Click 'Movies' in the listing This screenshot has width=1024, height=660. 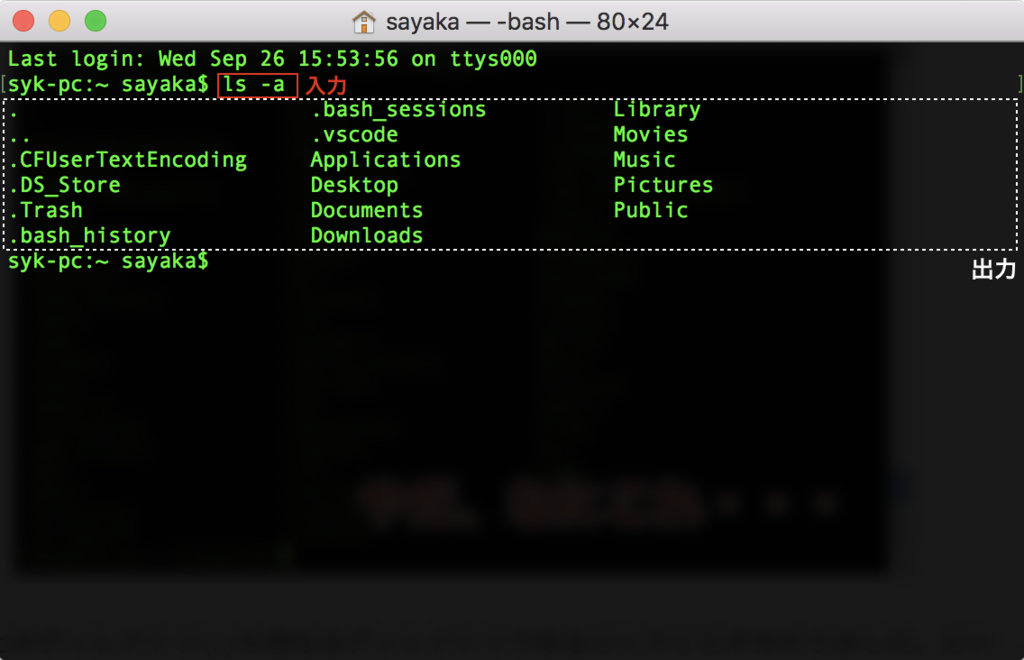pyautogui.click(x=650, y=134)
